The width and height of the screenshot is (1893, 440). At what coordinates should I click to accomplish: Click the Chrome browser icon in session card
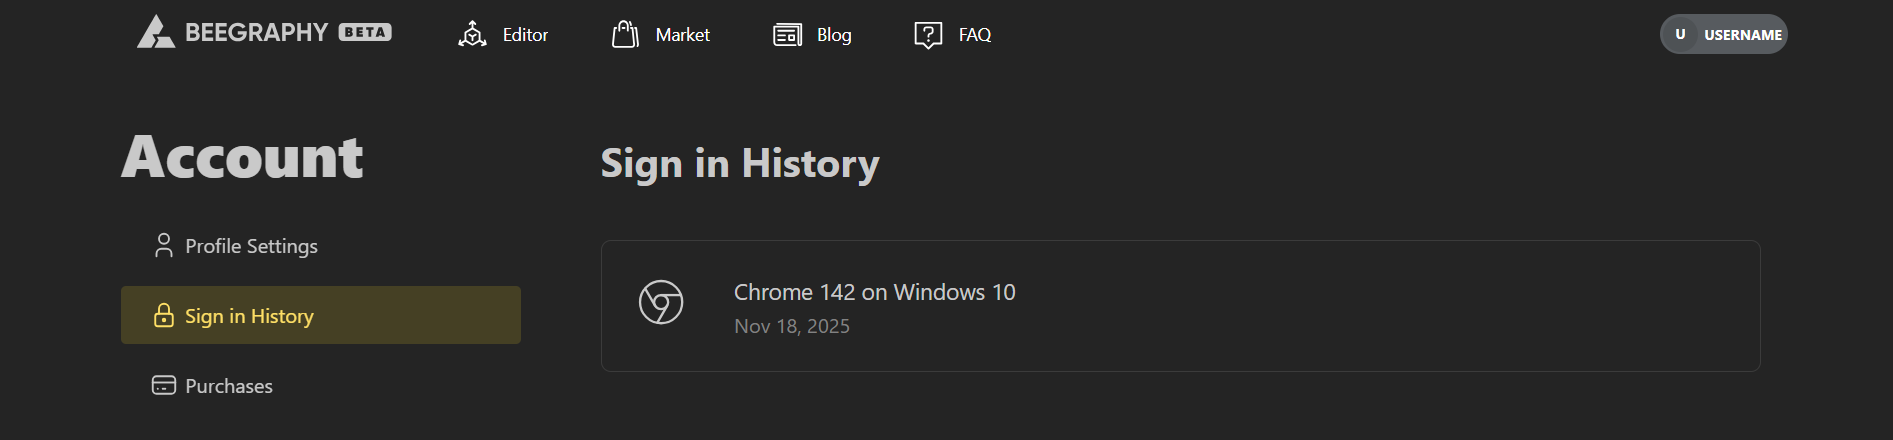pos(661,302)
